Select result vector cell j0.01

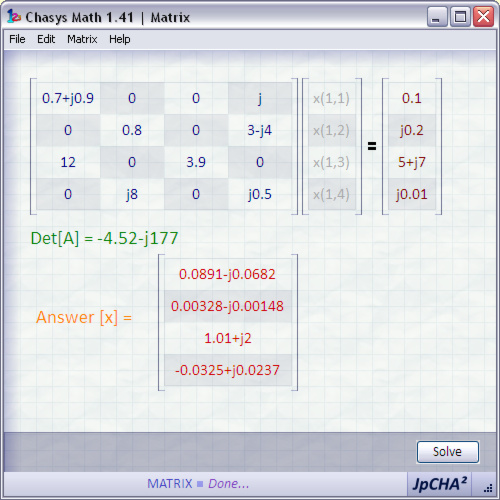tap(412, 194)
